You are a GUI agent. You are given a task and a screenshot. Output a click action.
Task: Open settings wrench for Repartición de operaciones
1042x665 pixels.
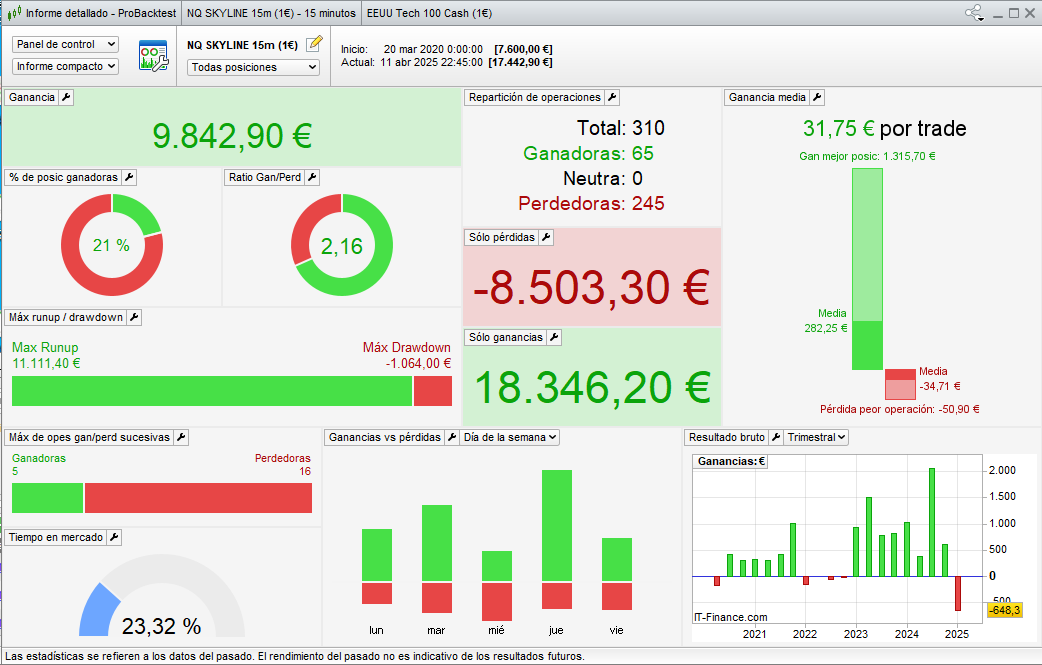coord(612,97)
